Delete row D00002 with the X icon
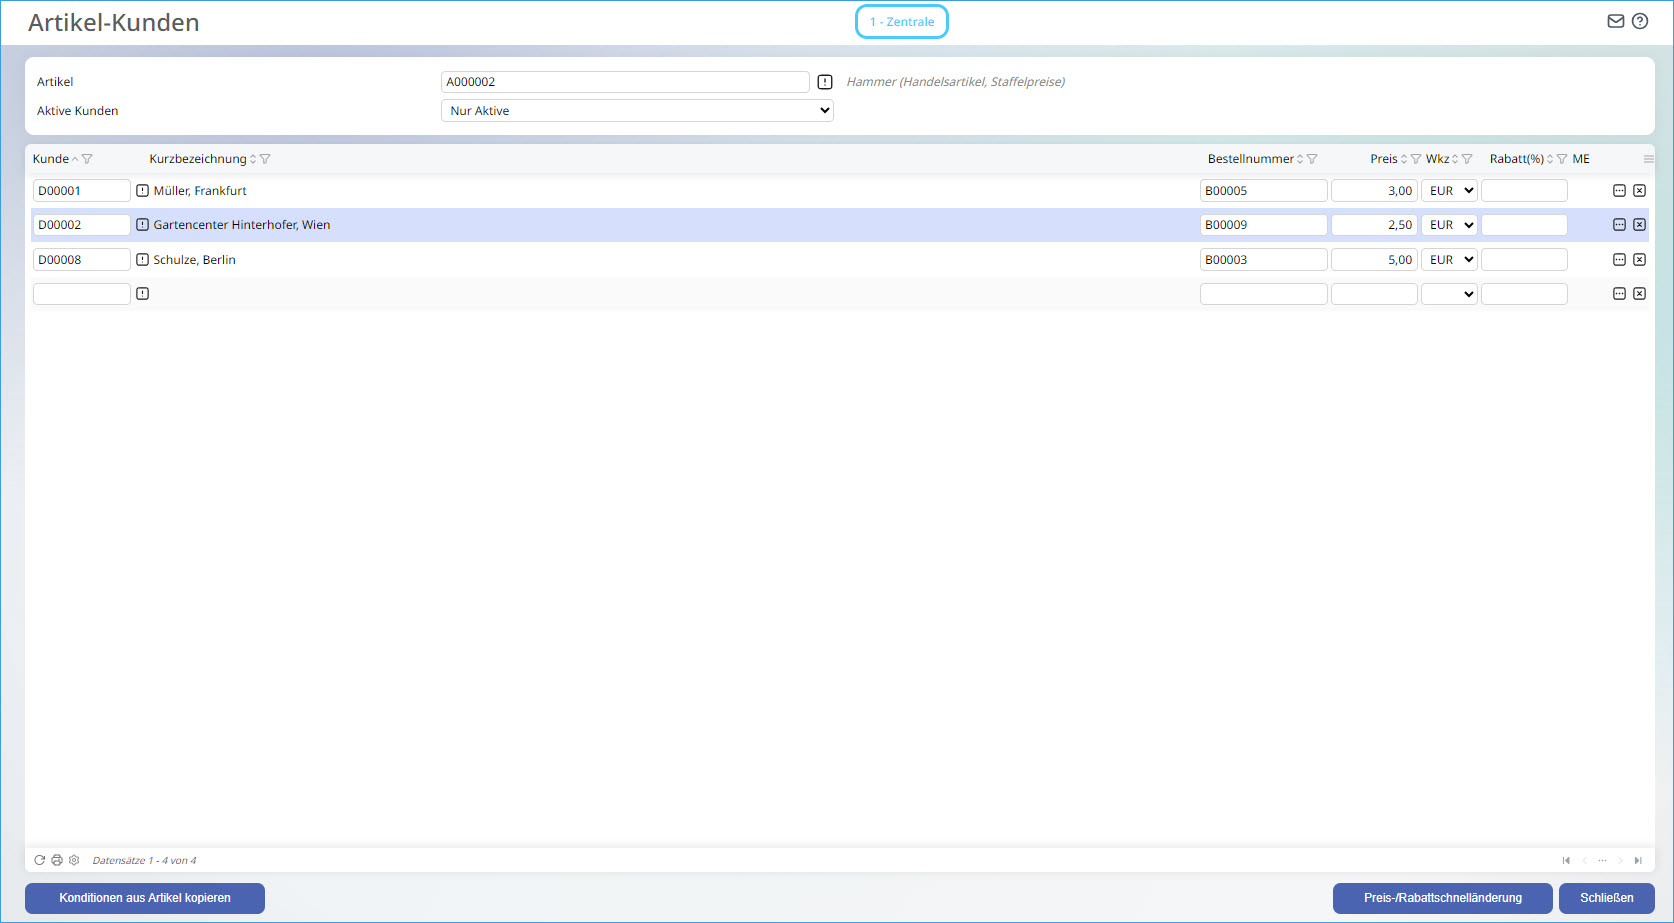The height and width of the screenshot is (923, 1674). (1639, 225)
